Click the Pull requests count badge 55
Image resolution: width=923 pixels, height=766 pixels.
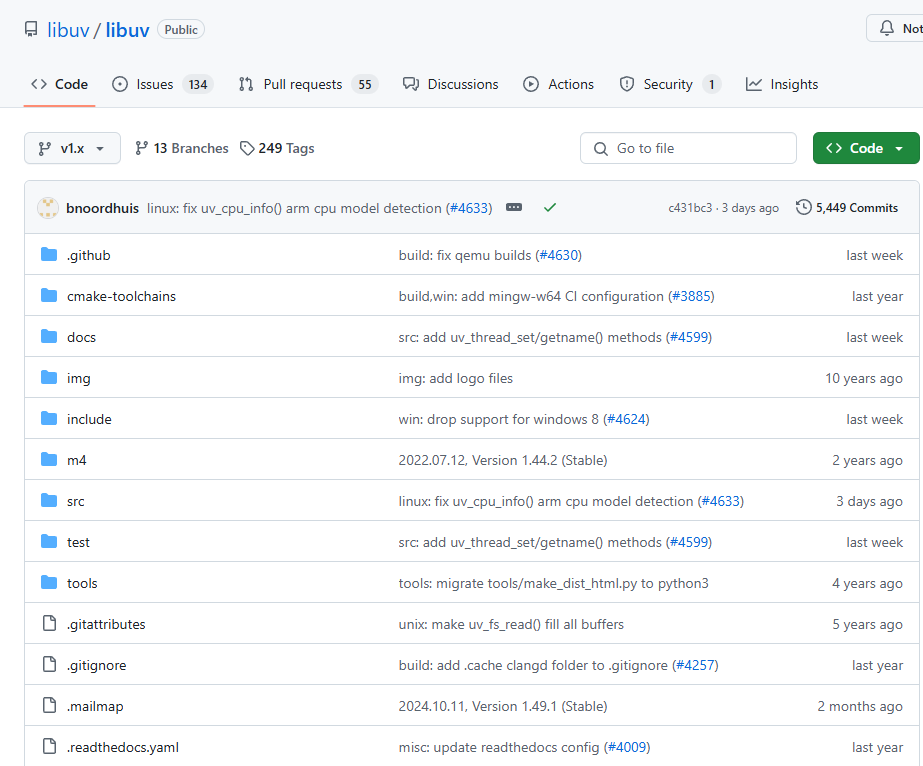coord(365,85)
